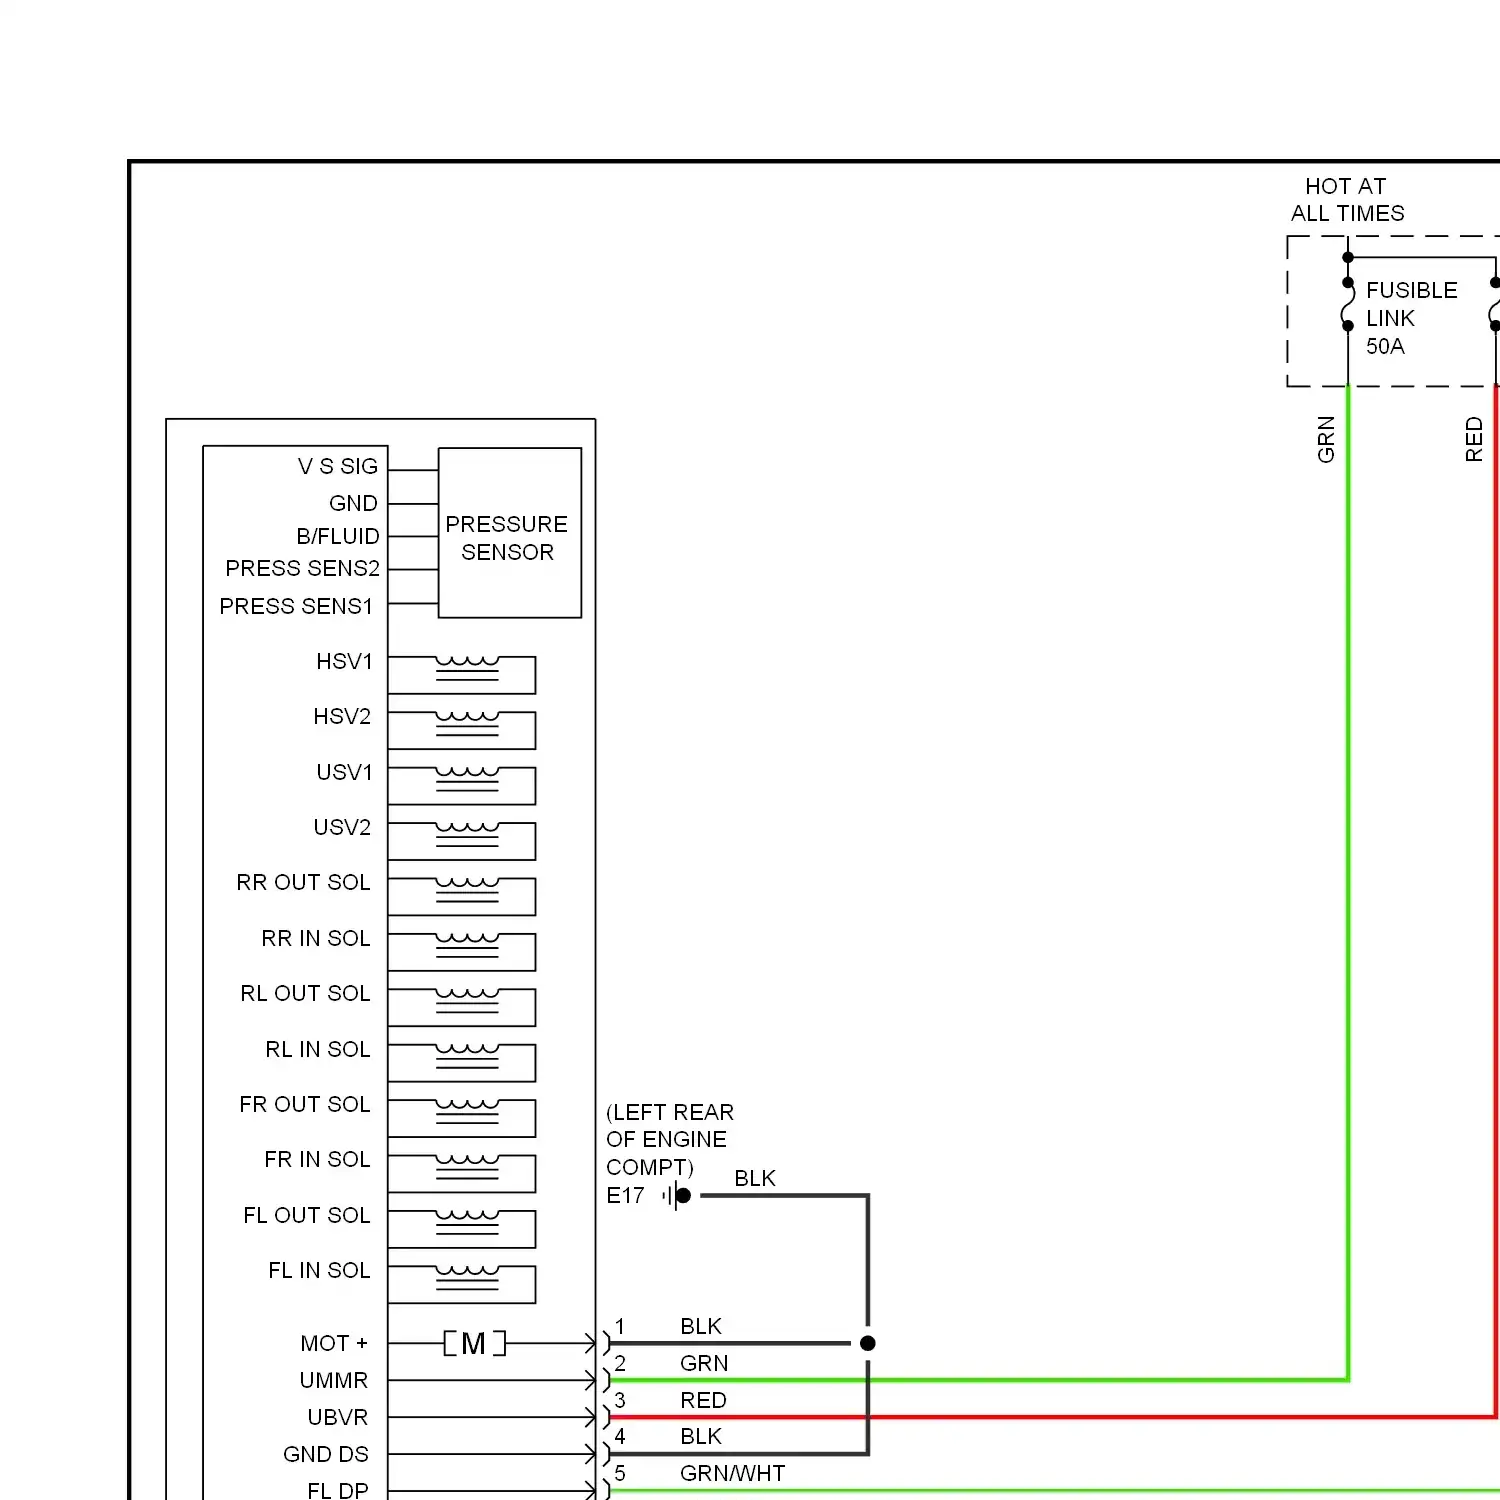Click connector pin number 2

click(x=620, y=1363)
